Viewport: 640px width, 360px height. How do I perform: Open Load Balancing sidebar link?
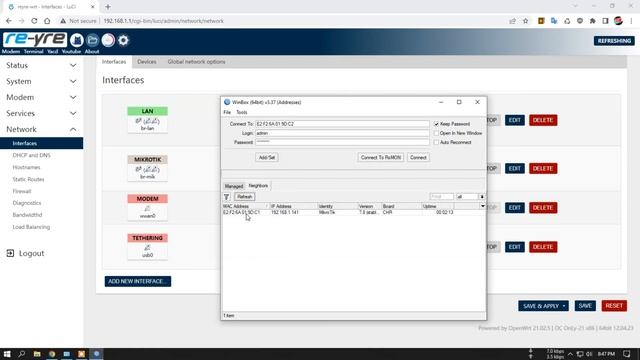coord(31,227)
